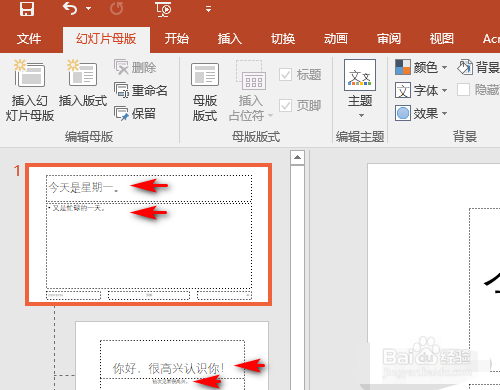Switch to the 插入 tab

[x=230, y=39]
